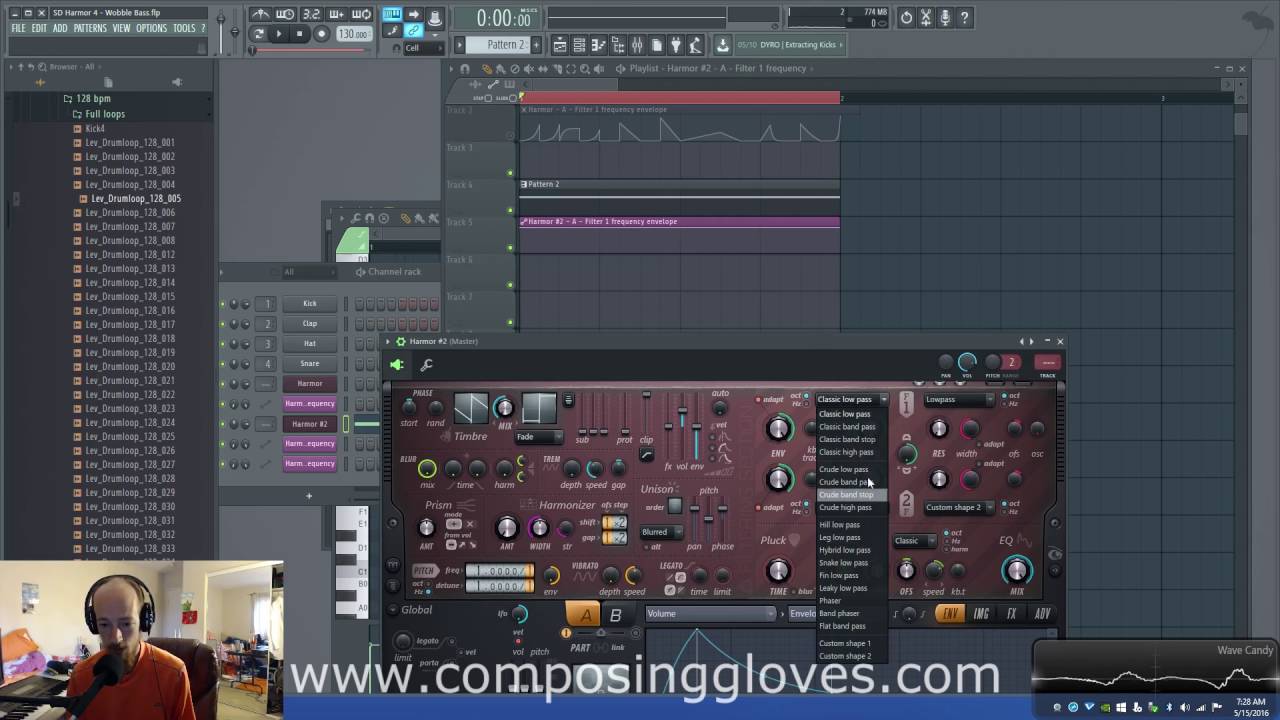This screenshot has height=720, width=1280.
Task: Open the PATTERNS menu
Action: coord(90,28)
